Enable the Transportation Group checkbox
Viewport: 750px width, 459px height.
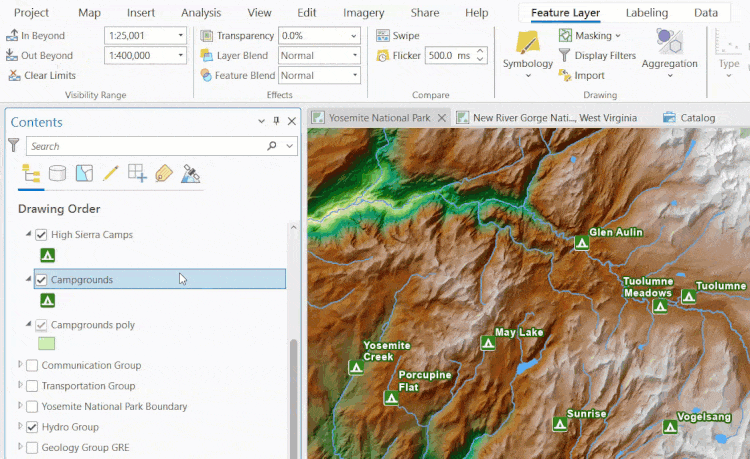pyautogui.click(x=32, y=386)
